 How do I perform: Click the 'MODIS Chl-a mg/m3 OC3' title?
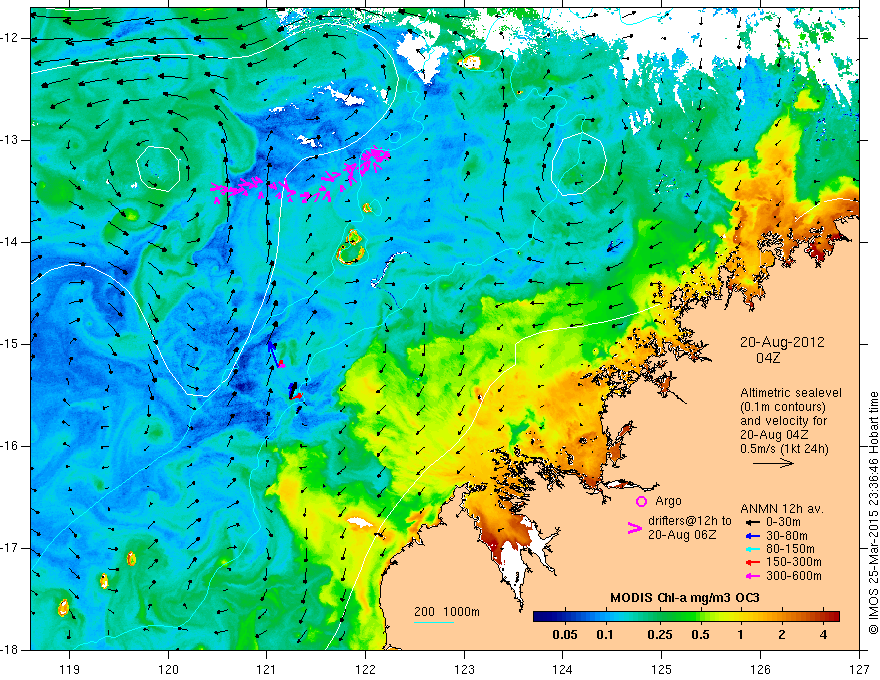click(685, 598)
